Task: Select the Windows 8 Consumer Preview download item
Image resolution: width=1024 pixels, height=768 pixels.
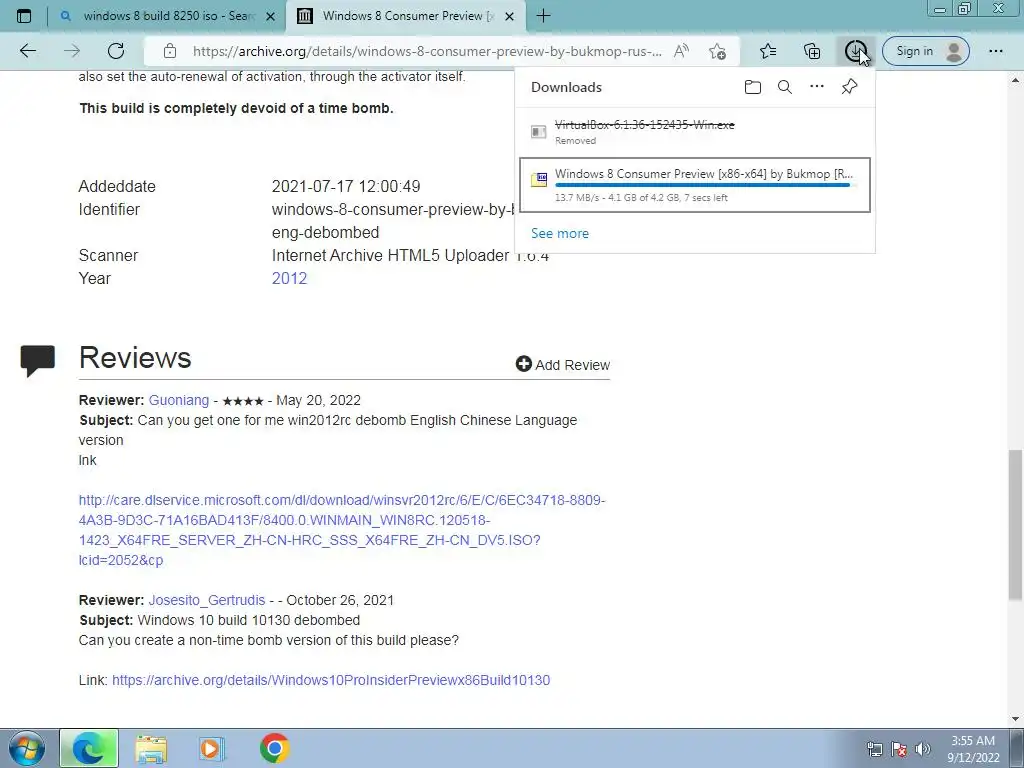Action: pyautogui.click(x=695, y=185)
